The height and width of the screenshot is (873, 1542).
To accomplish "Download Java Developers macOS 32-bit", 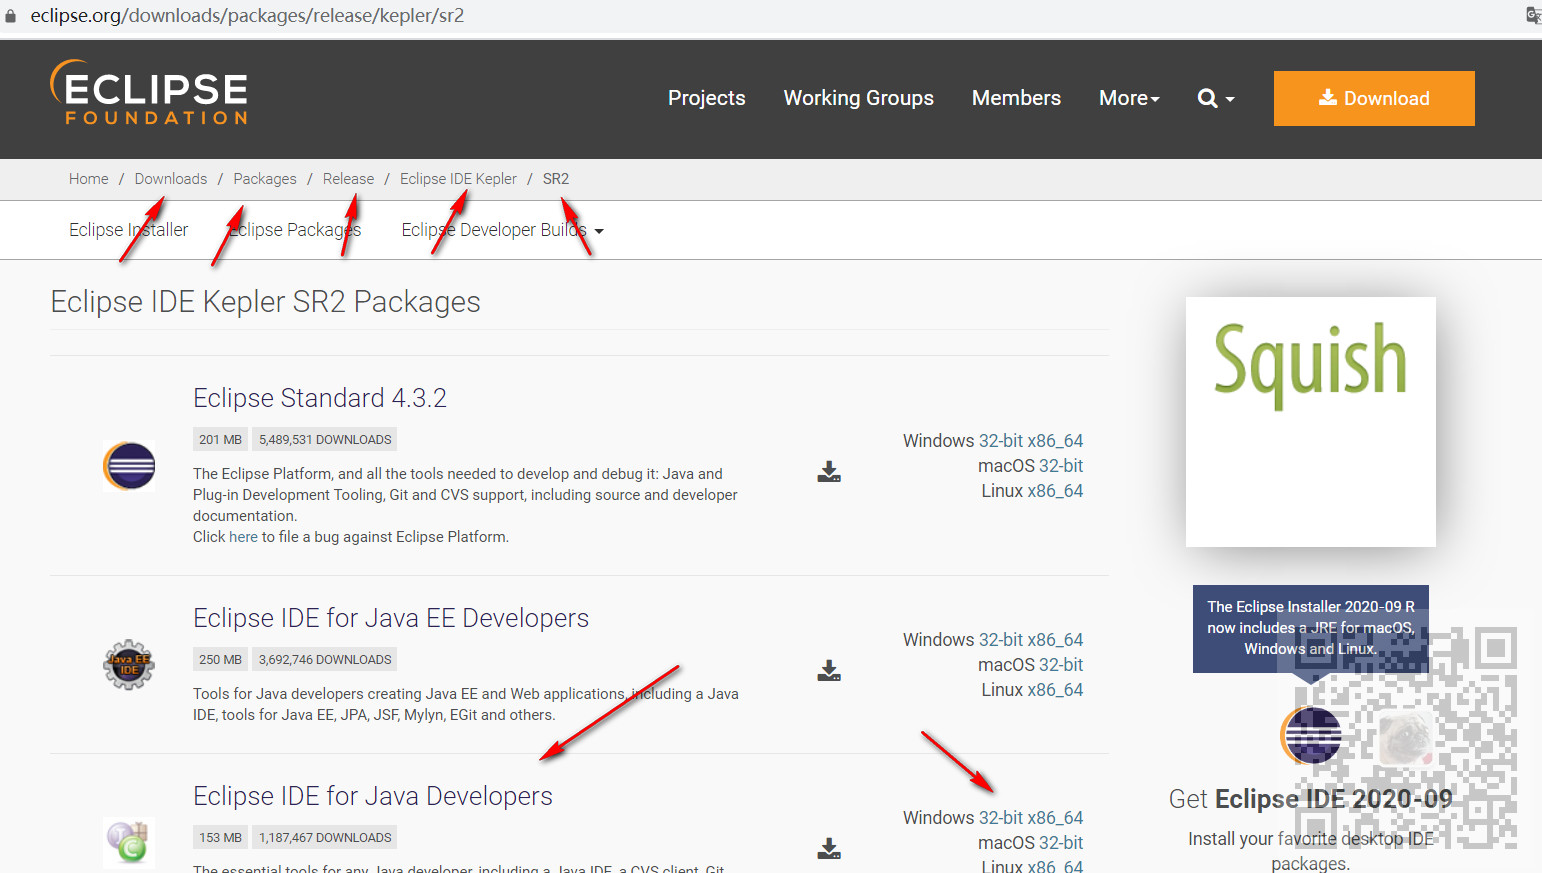I will [1061, 843].
